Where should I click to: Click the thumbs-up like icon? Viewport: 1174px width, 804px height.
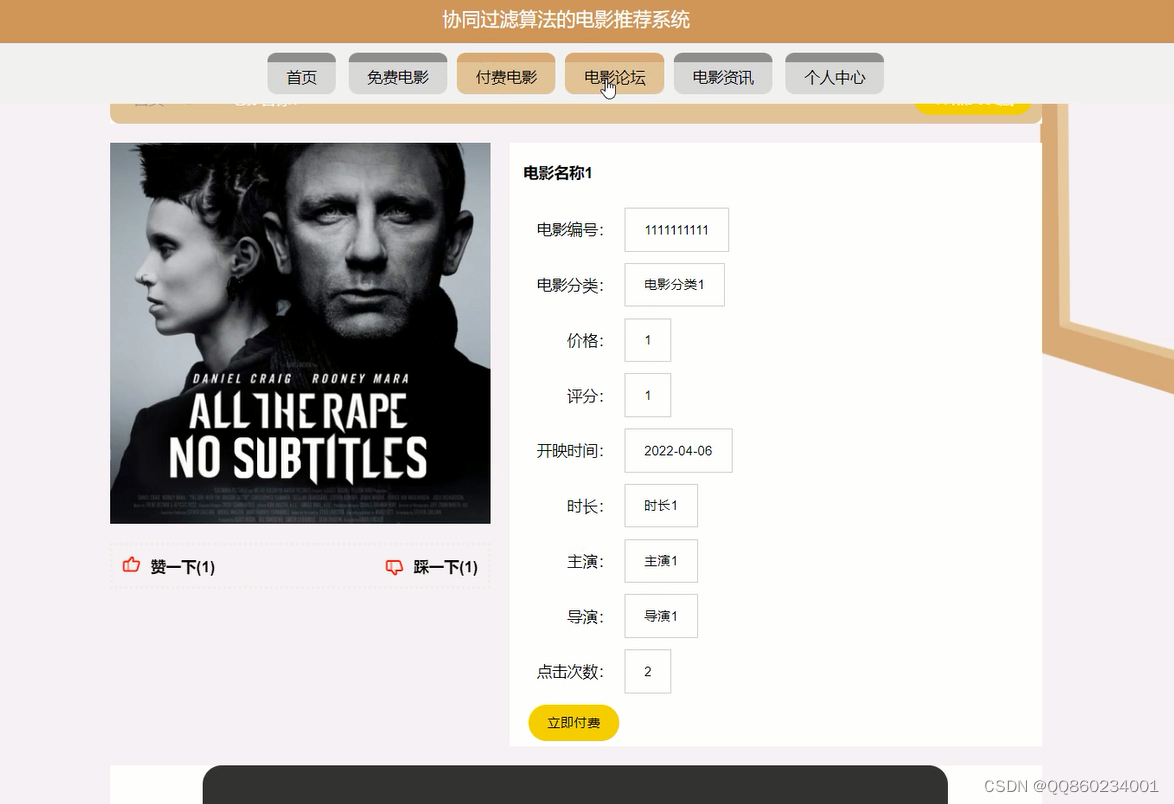tap(131, 565)
